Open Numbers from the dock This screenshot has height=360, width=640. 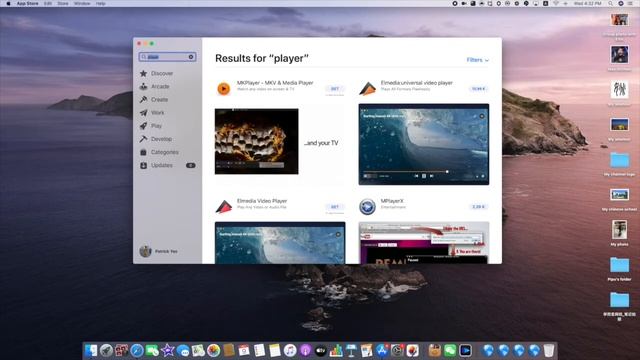pos(336,350)
